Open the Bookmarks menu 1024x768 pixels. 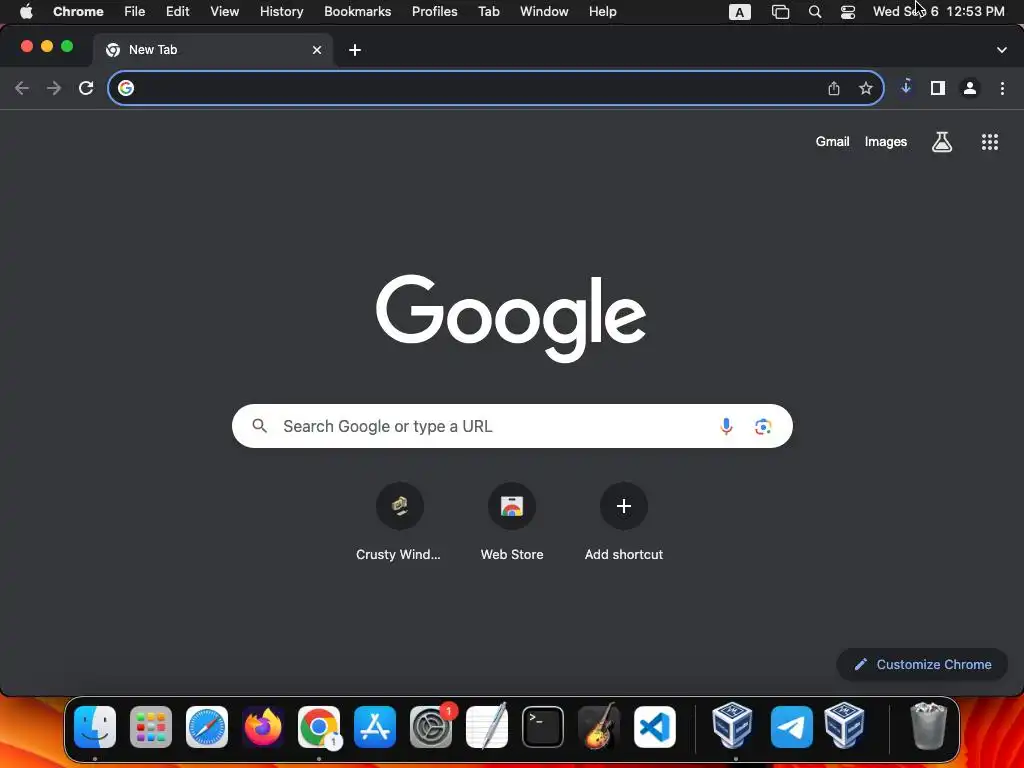[x=357, y=11]
